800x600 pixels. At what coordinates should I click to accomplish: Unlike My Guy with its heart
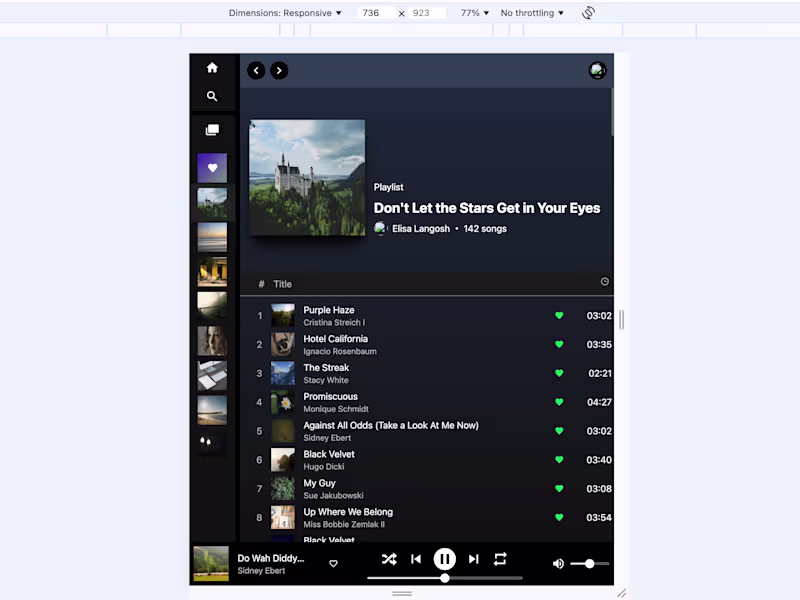(559, 489)
